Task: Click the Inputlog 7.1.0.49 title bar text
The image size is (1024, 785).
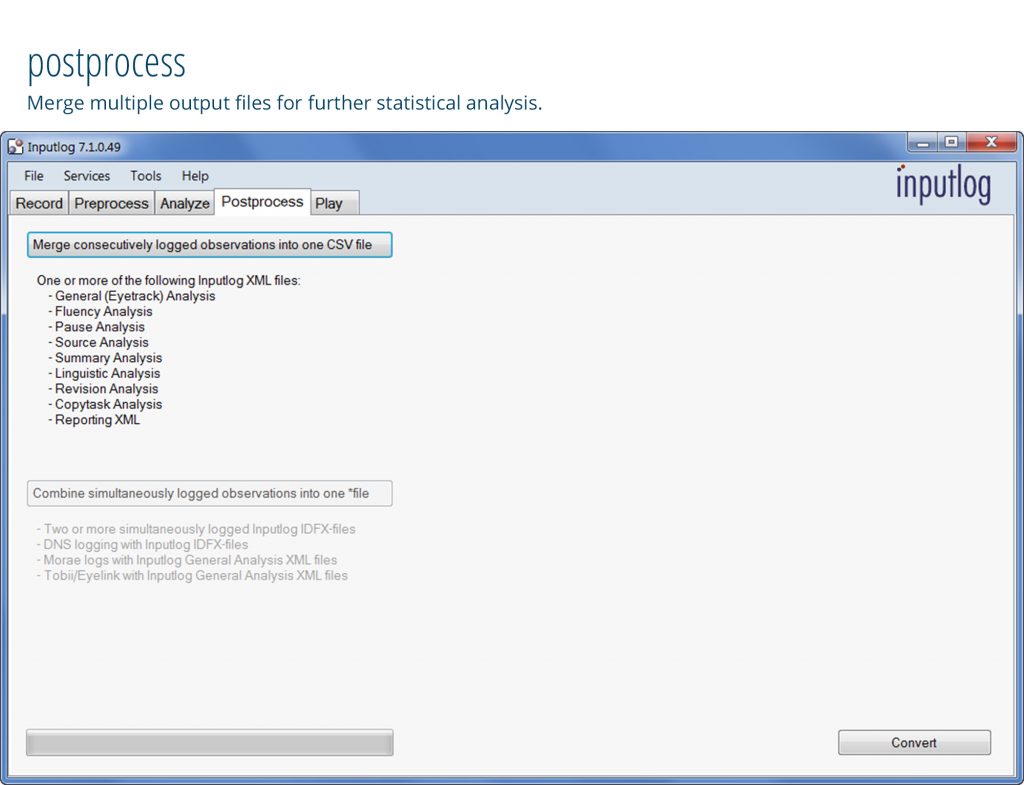Action: tap(74, 147)
